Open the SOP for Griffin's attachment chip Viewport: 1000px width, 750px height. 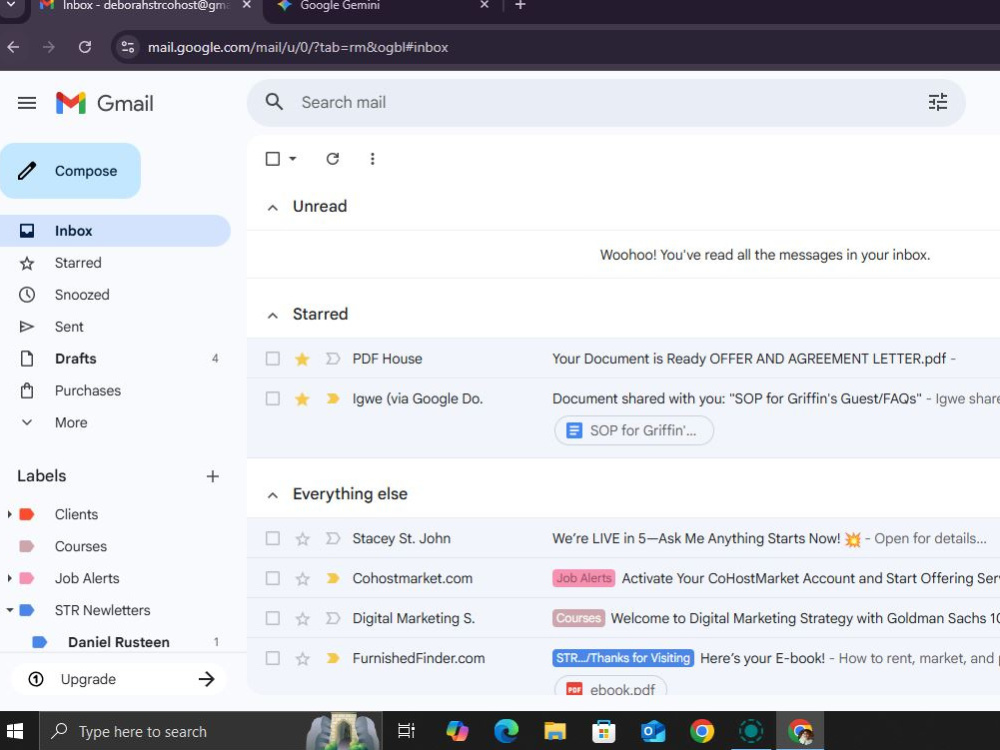634,430
